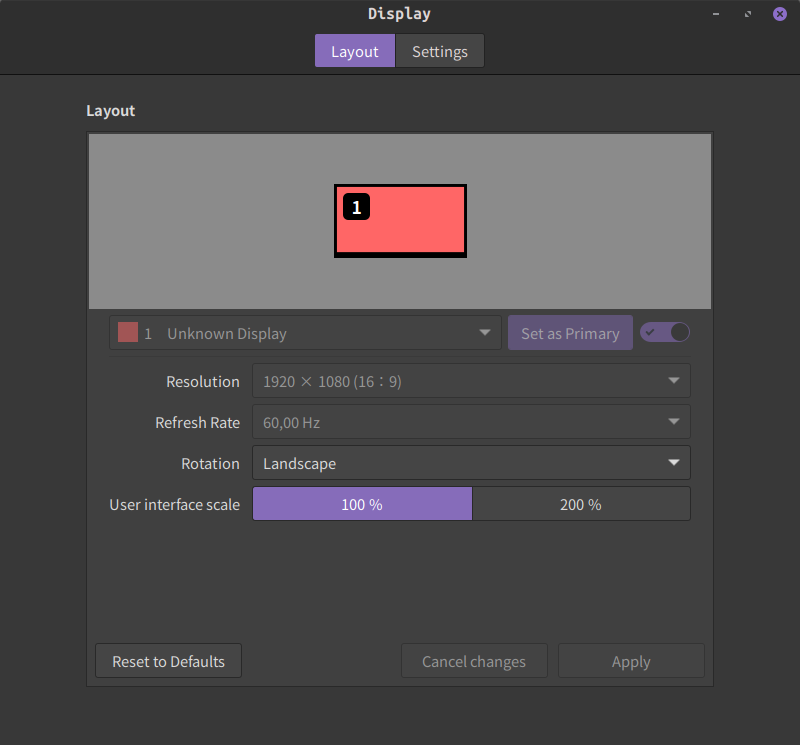Click the Apply button
800x745 pixels.
pyautogui.click(x=631, y=661)
